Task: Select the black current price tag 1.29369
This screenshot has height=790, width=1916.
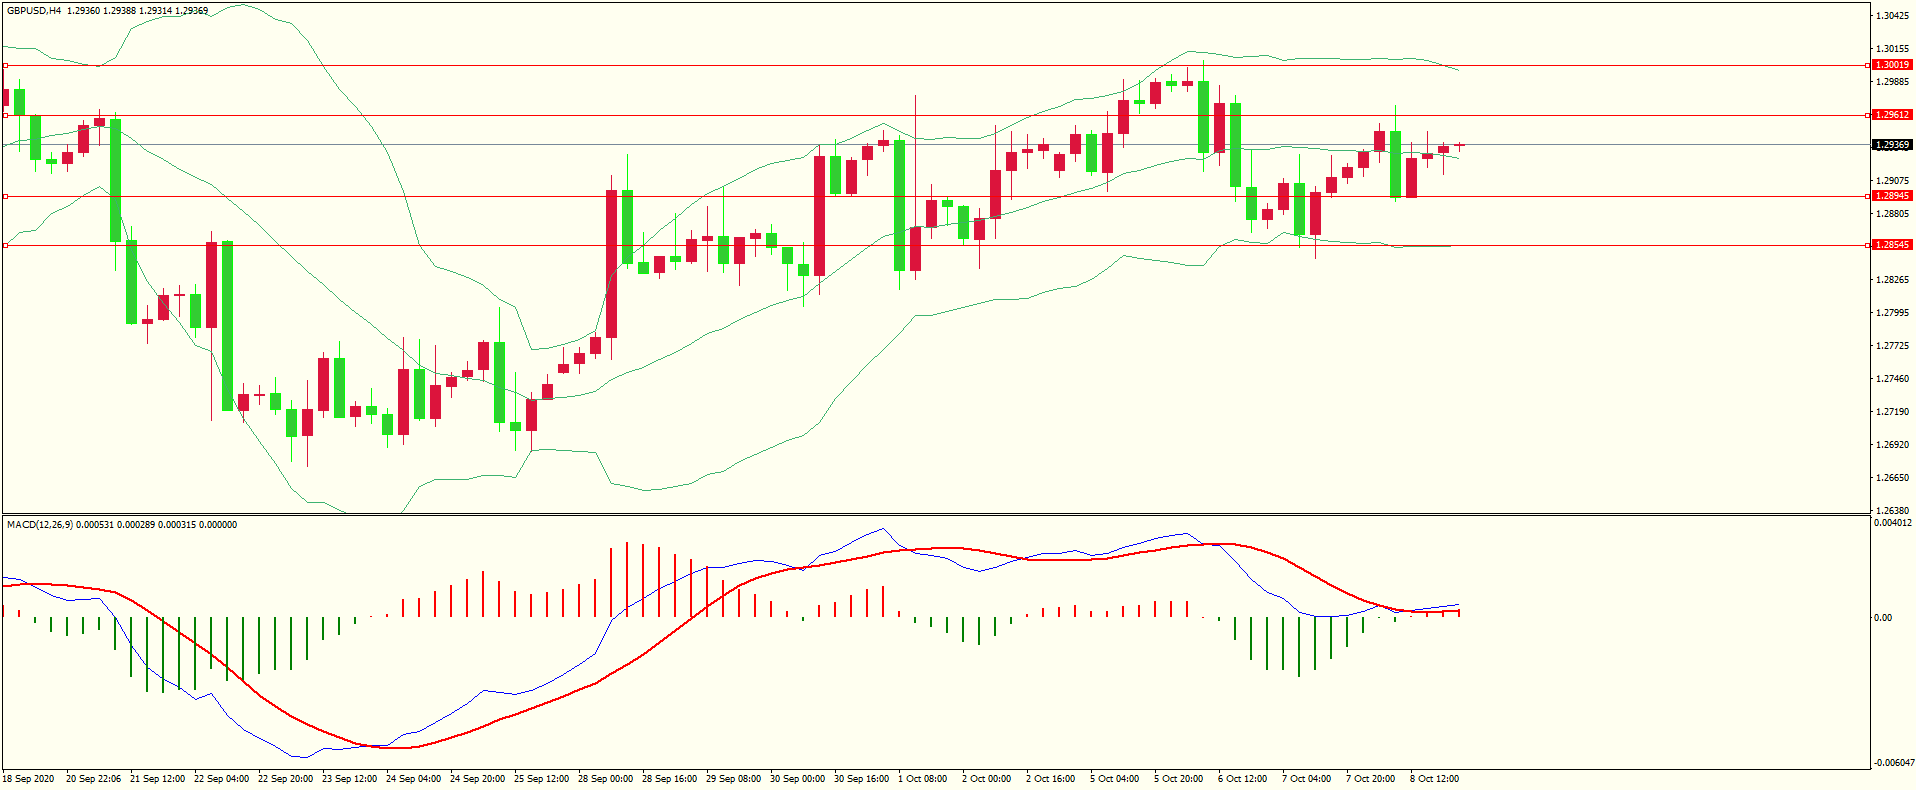Action: click(x=1892, y=145)
